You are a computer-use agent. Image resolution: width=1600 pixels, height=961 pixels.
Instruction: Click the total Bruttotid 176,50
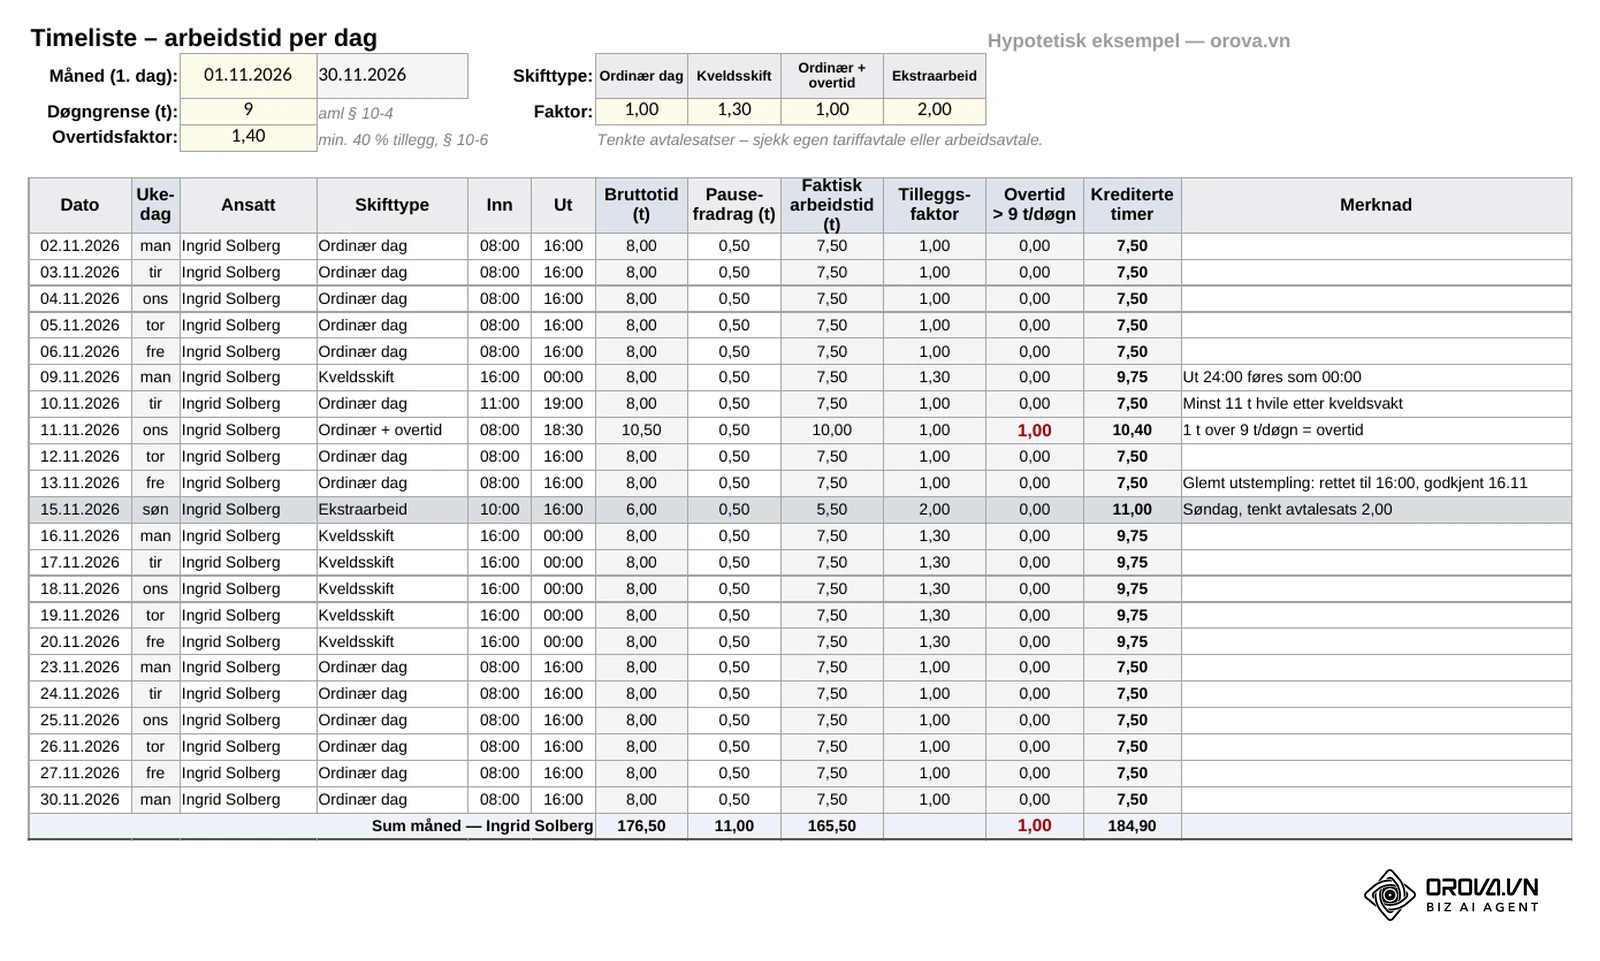pos(641,827)
